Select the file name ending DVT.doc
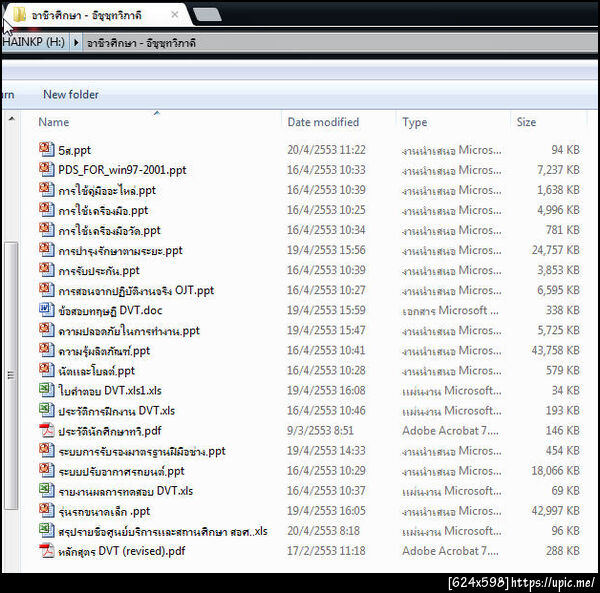Viewport: 600px width, 593px height. coord(110,310)
